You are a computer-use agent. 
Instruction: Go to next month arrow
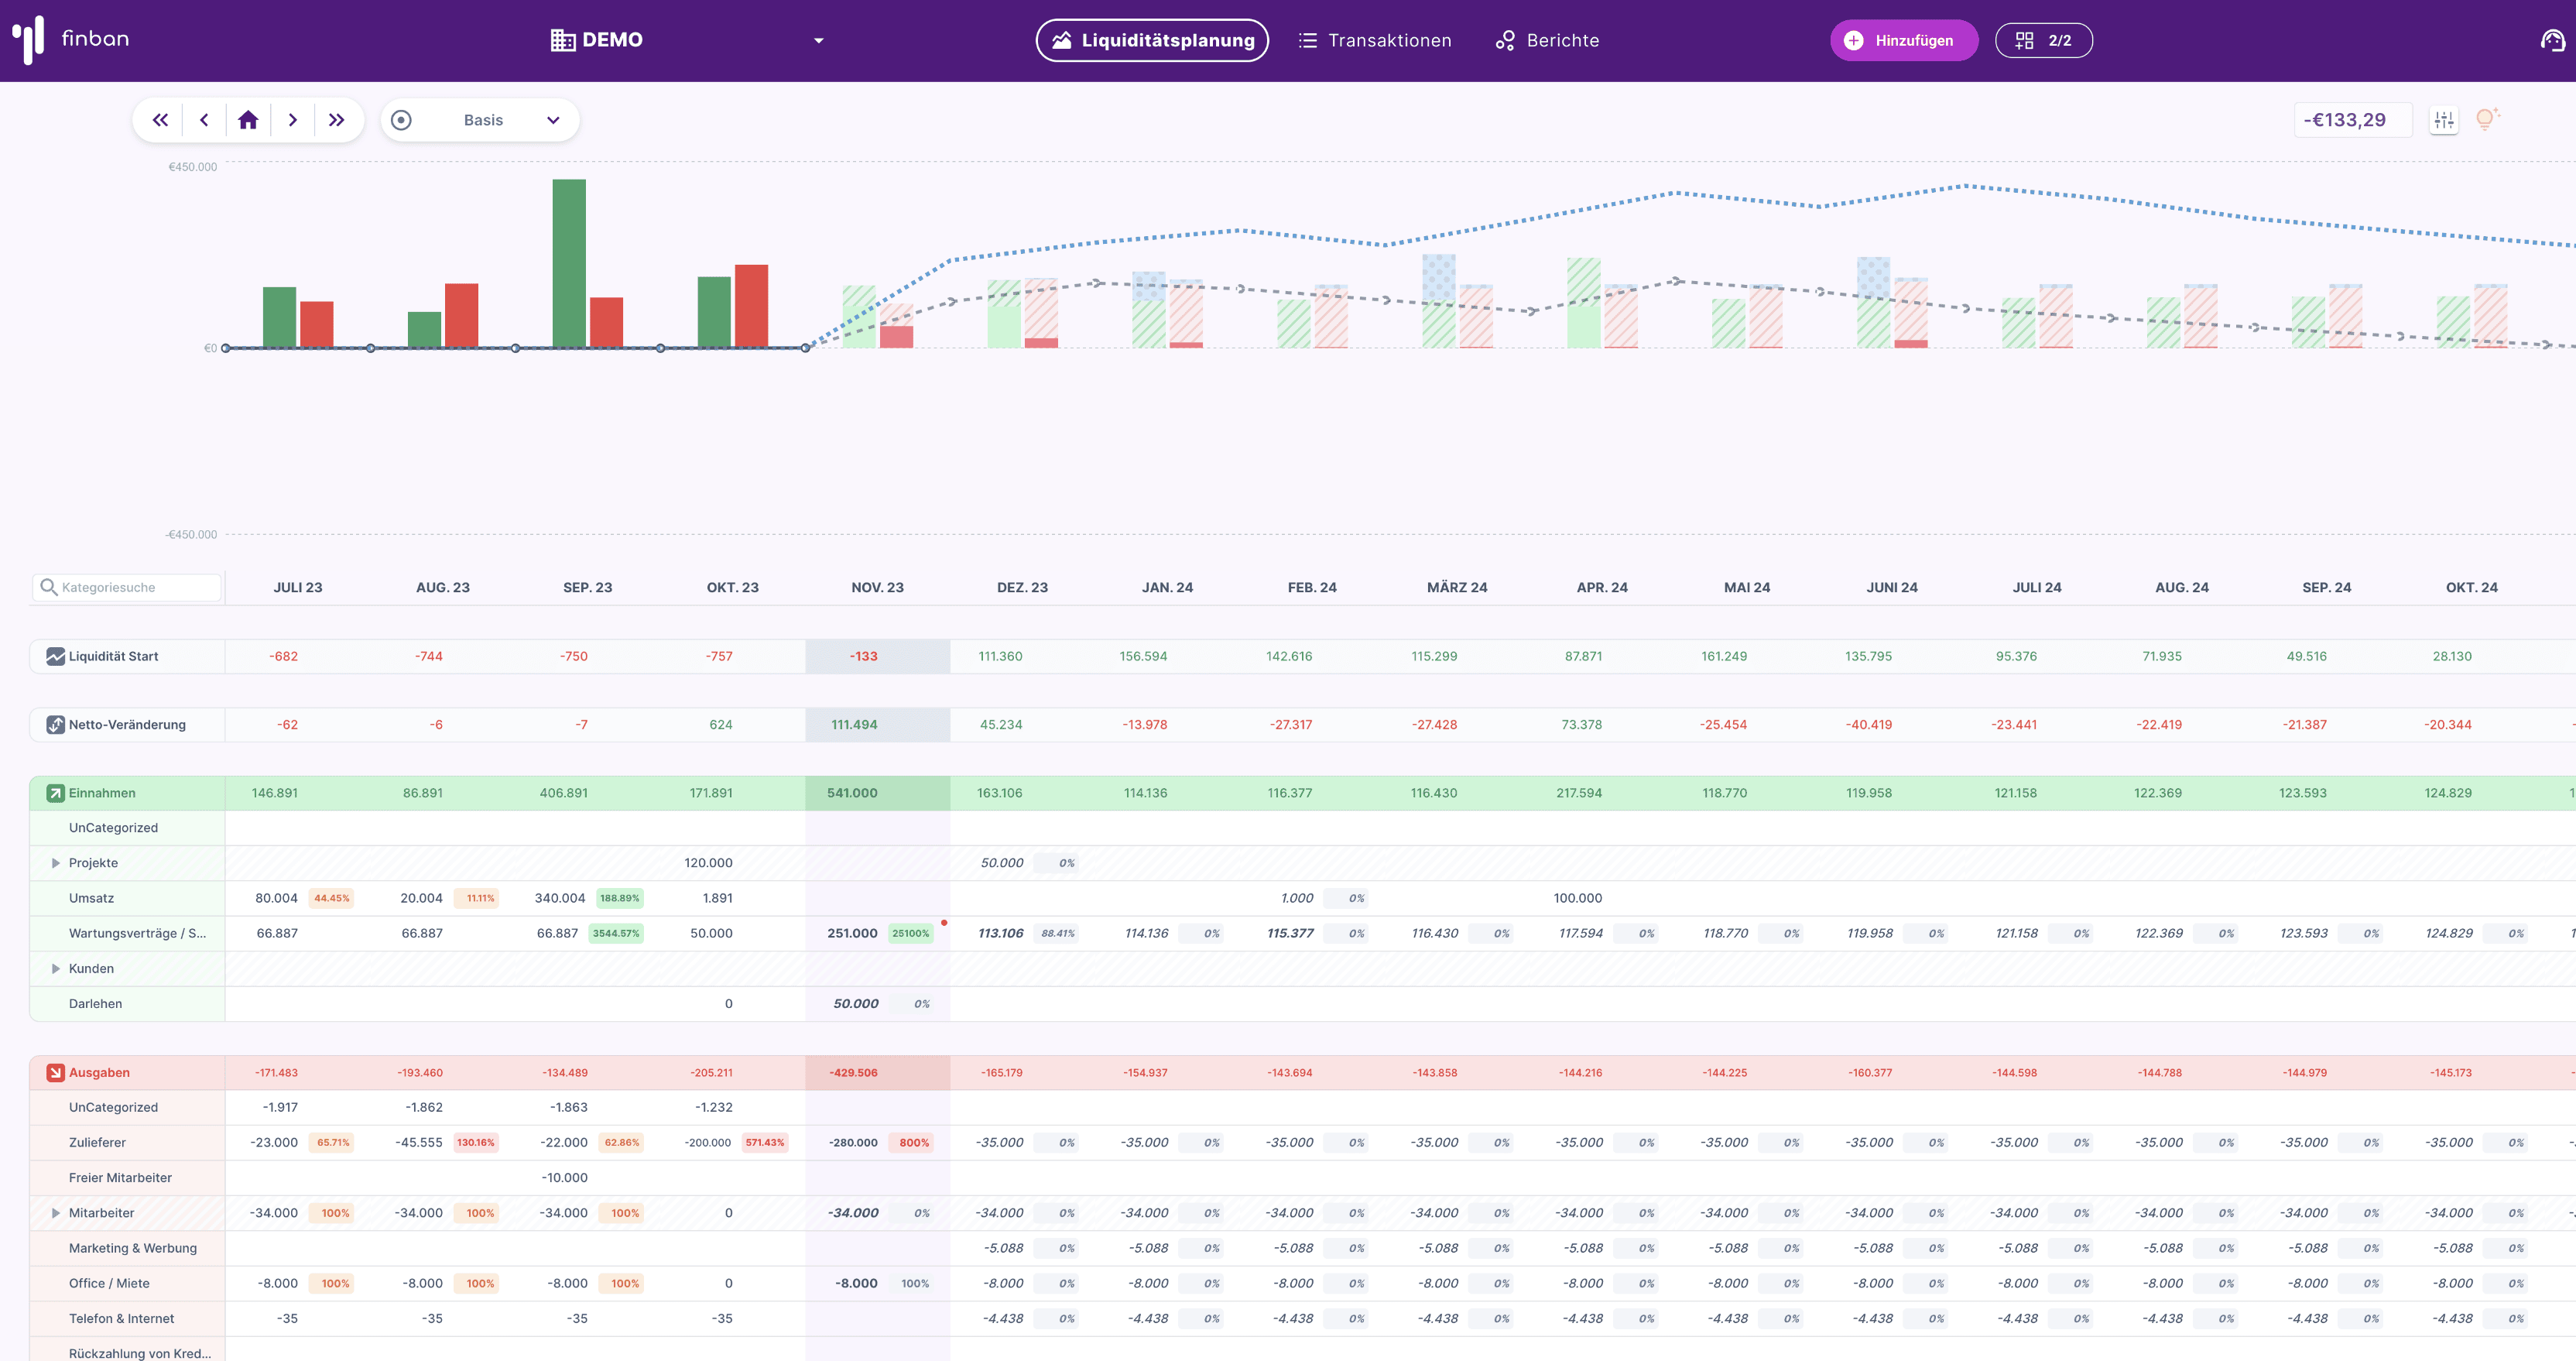(292, 120)
